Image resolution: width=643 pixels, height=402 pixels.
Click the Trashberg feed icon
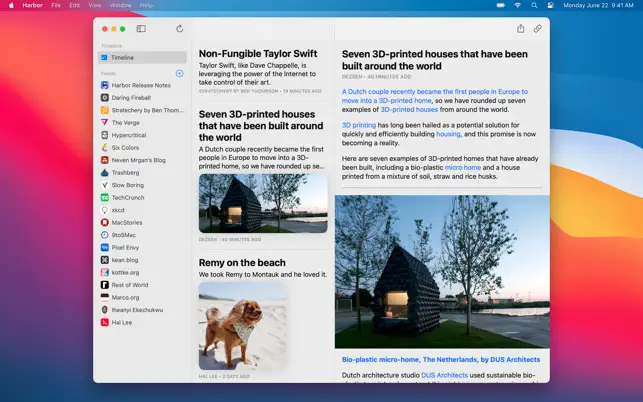(x=105, y=173)
